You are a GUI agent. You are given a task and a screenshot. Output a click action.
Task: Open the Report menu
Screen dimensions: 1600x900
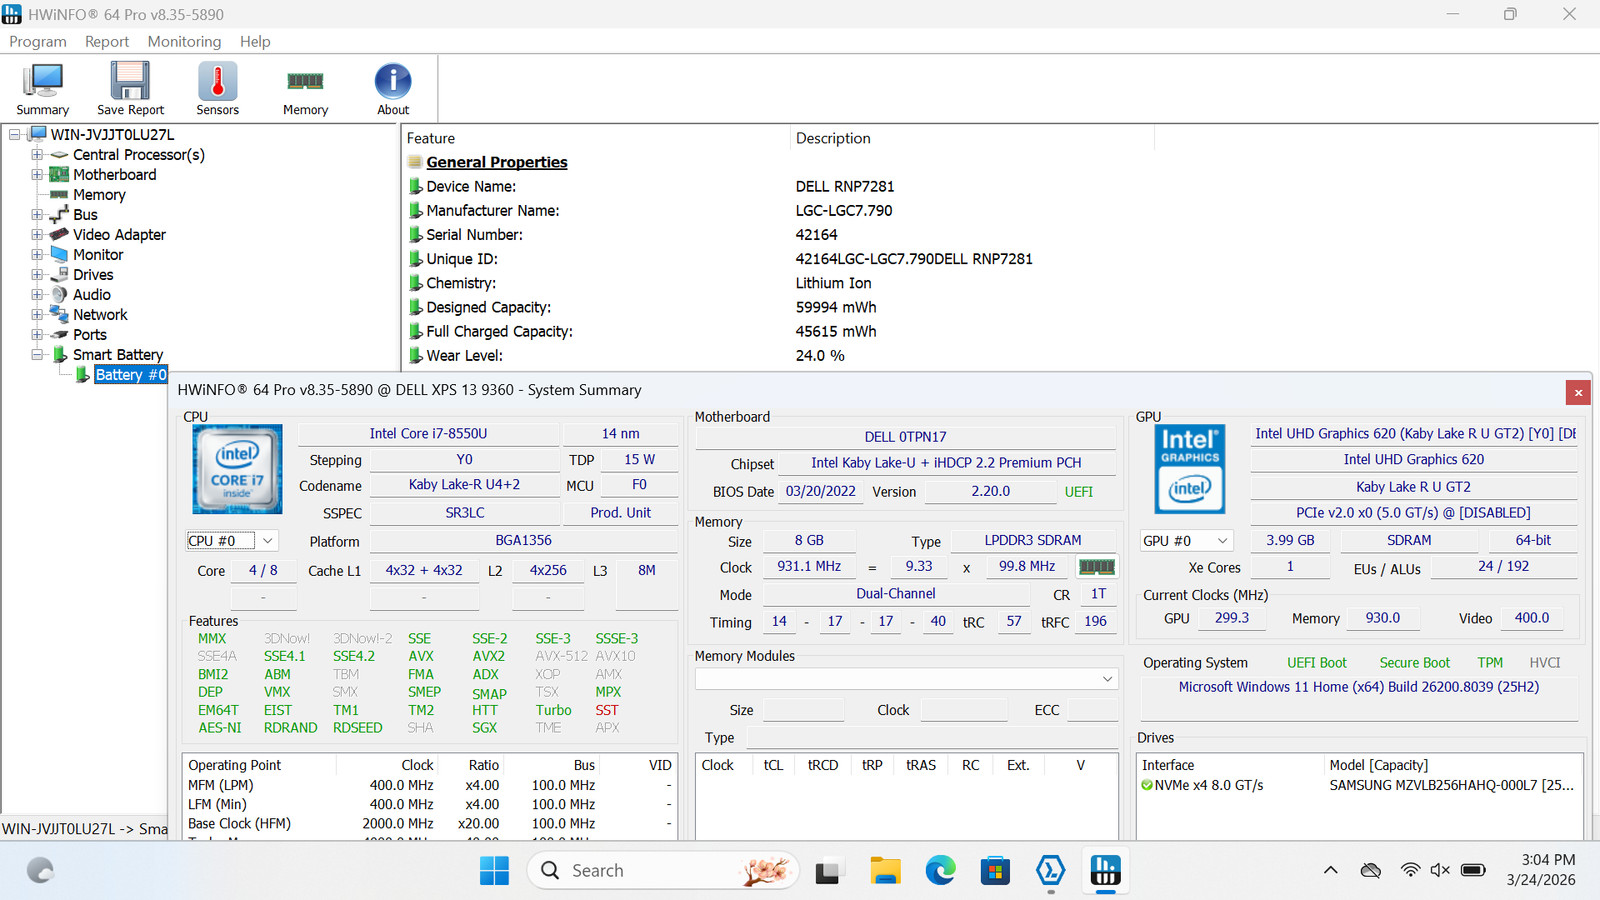[x=107, y=41]
